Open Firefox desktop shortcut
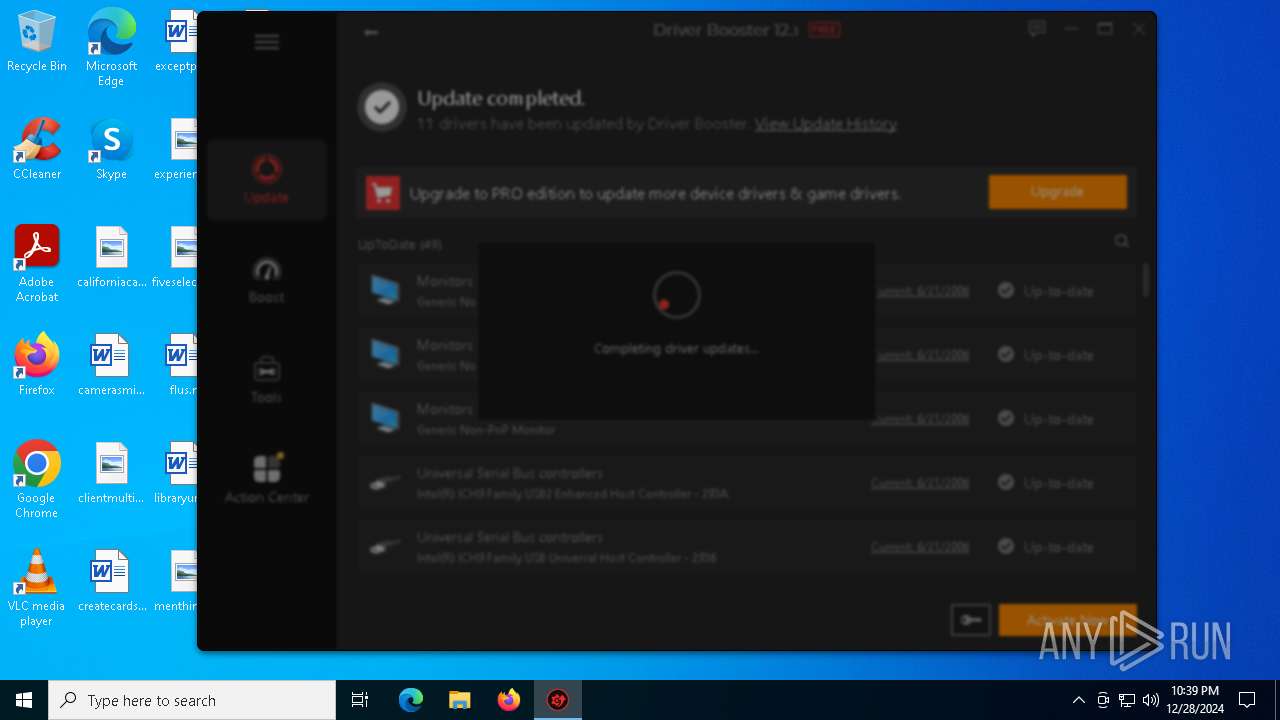Image resolution: width=1280 pixels, height=720 pixels. click(x=37, y=365)
